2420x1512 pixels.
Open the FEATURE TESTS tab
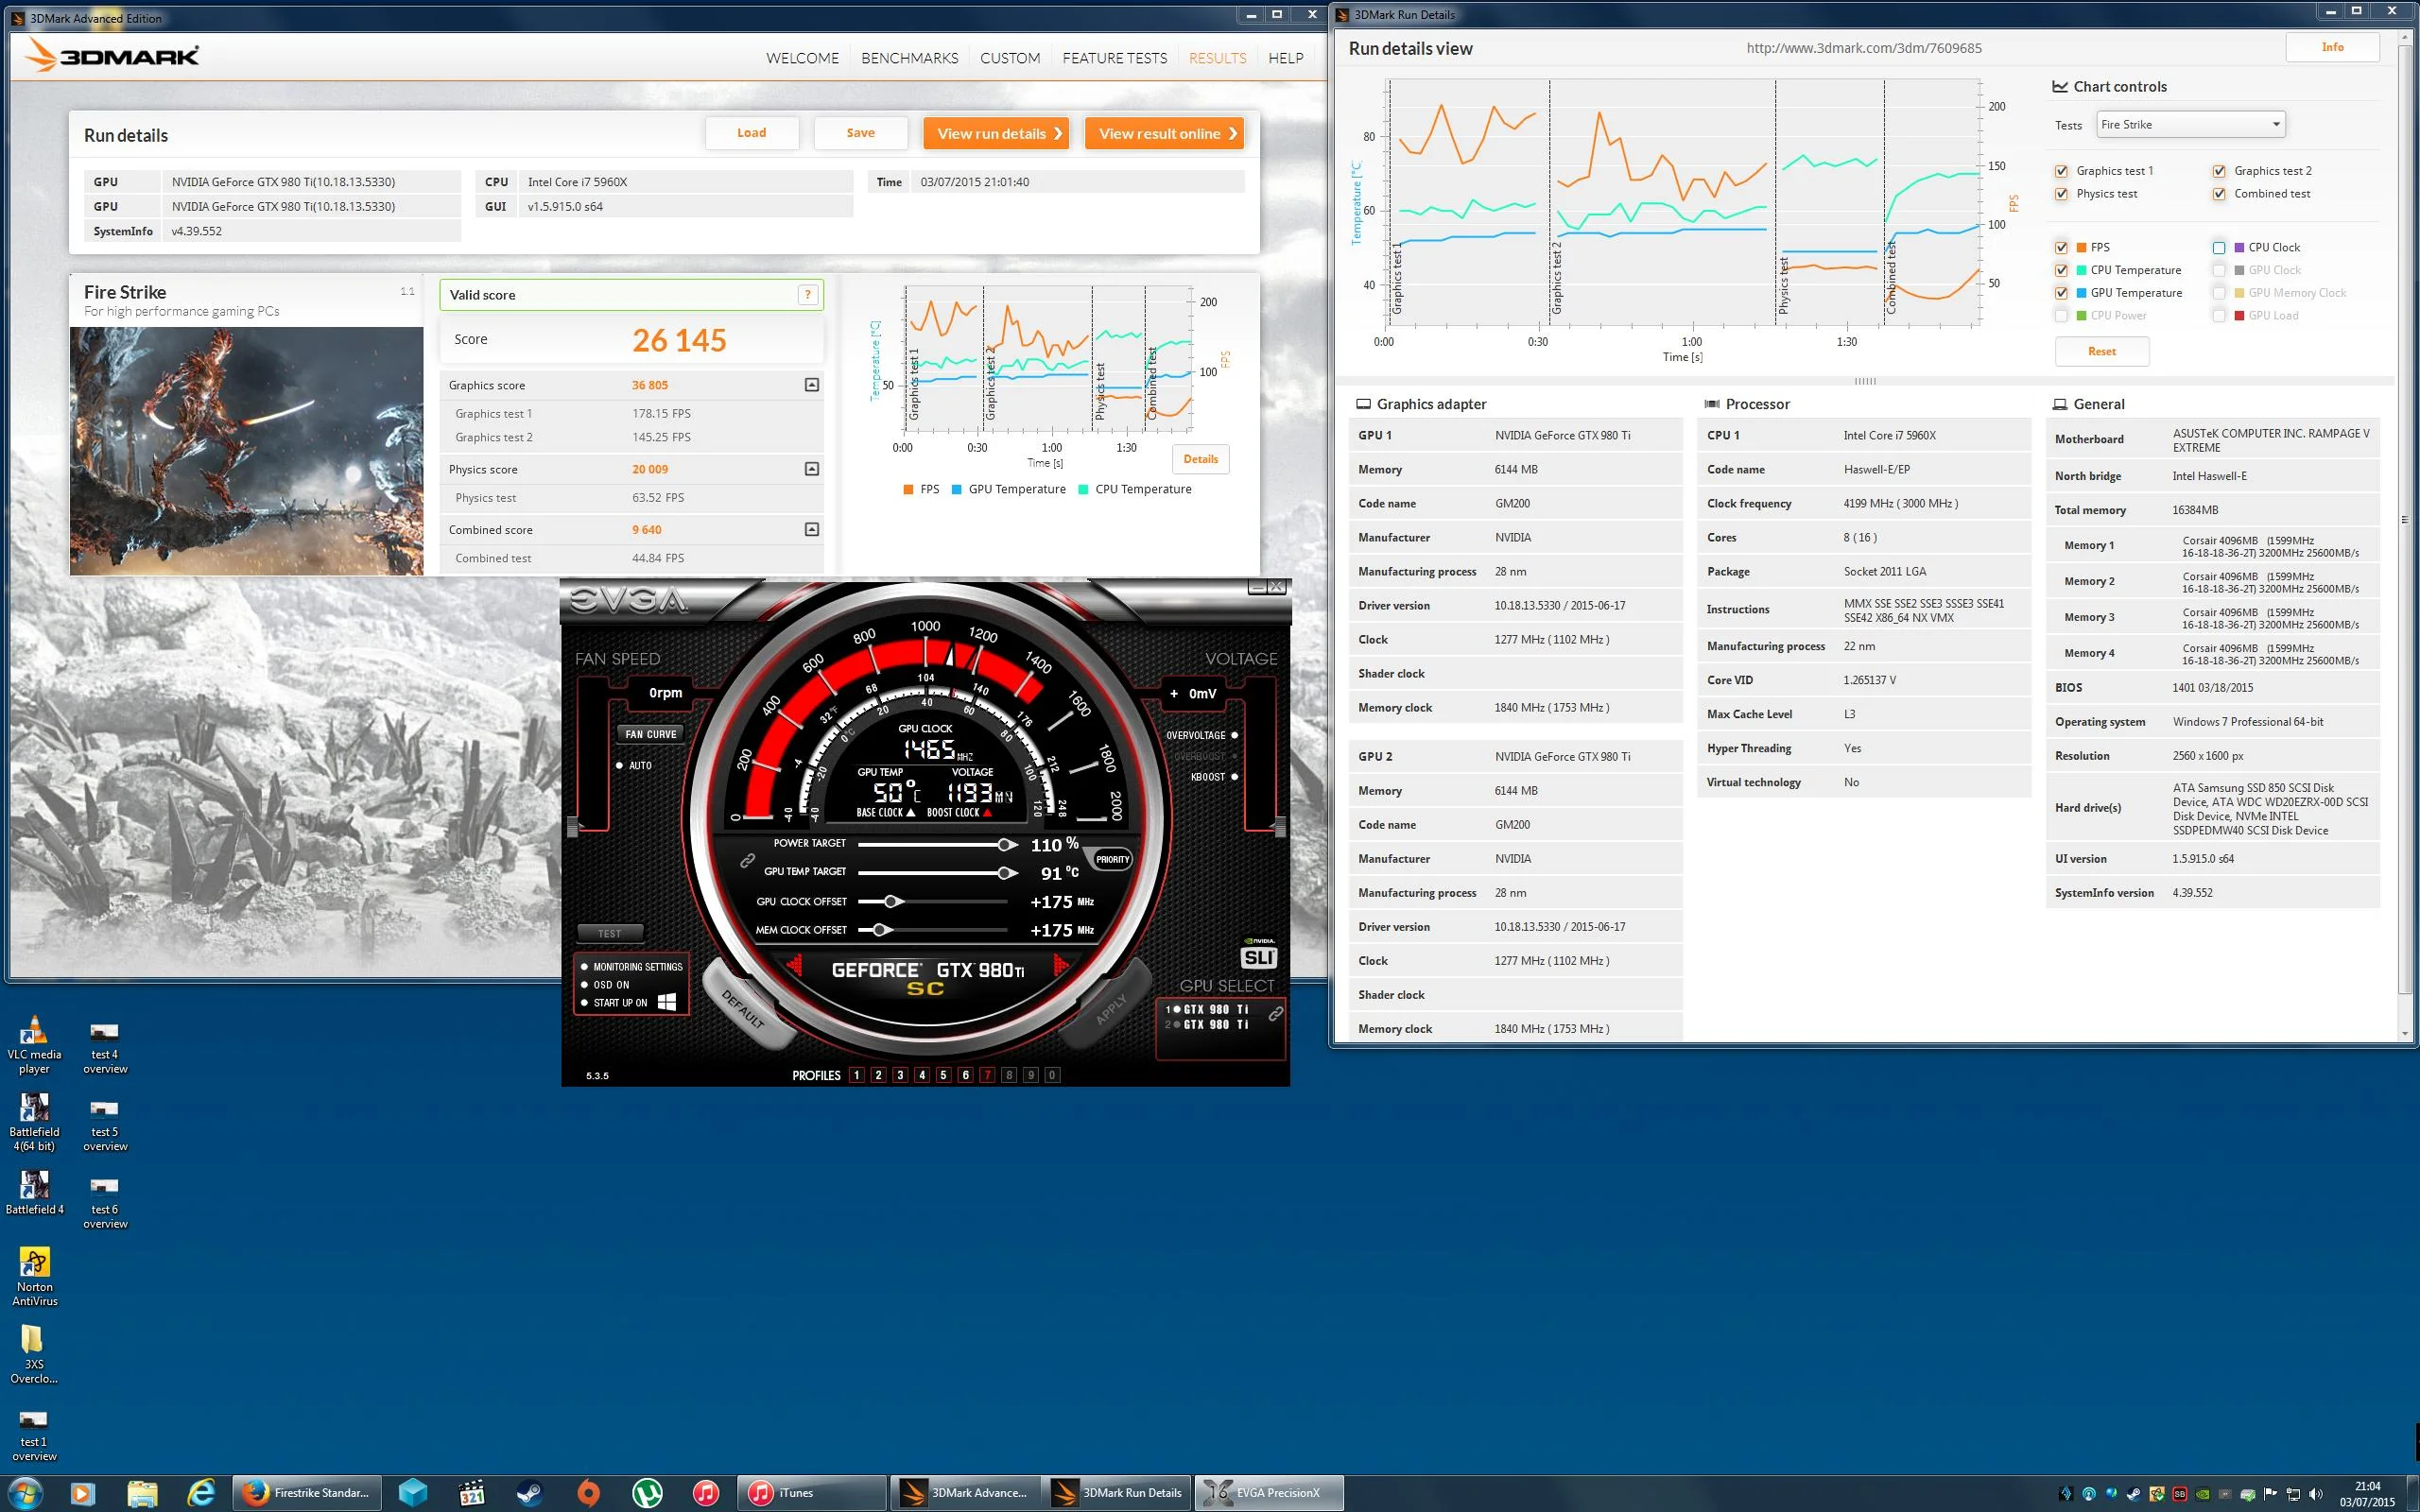[1114, 58]
